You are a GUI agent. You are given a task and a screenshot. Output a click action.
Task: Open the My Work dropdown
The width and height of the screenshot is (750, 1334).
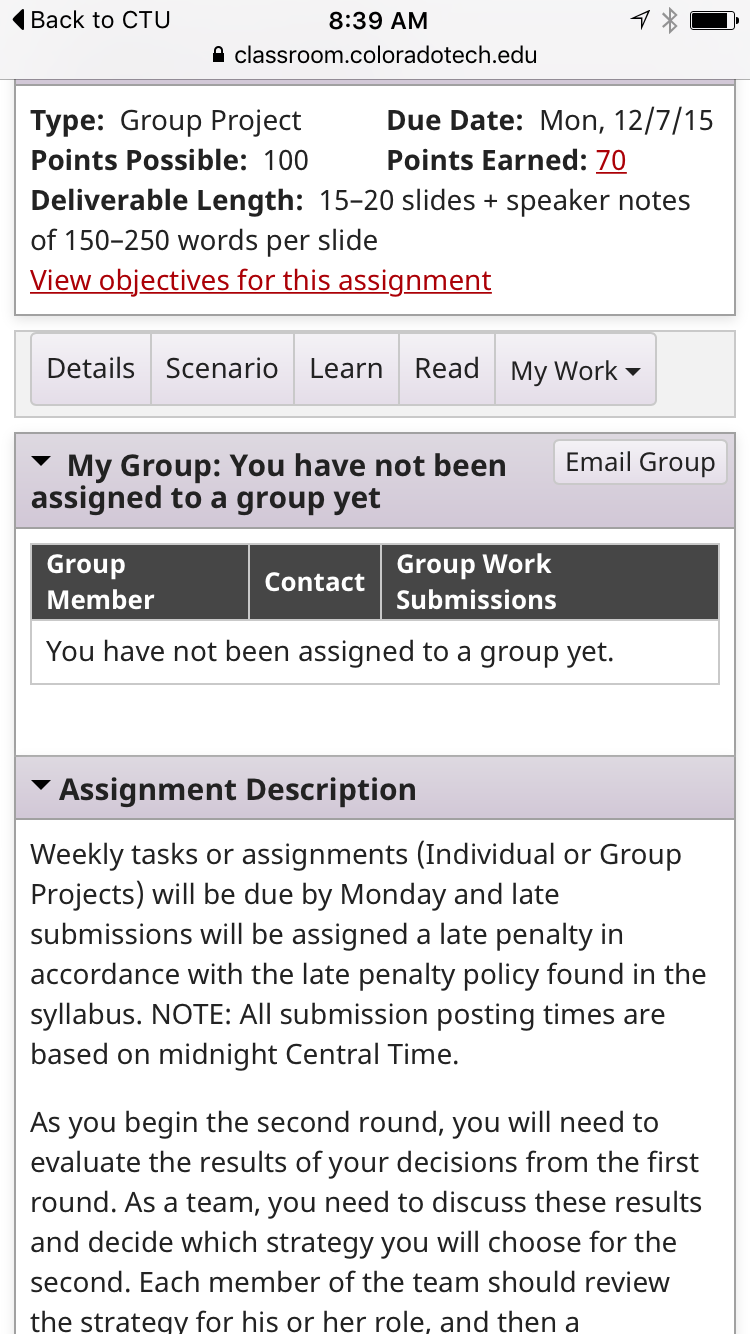click(575, 370)
